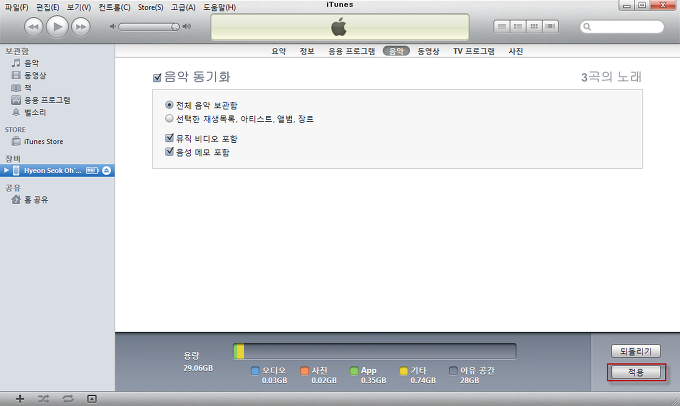
Task: Click the 되돌리기 button
Action: click(636, 351)
